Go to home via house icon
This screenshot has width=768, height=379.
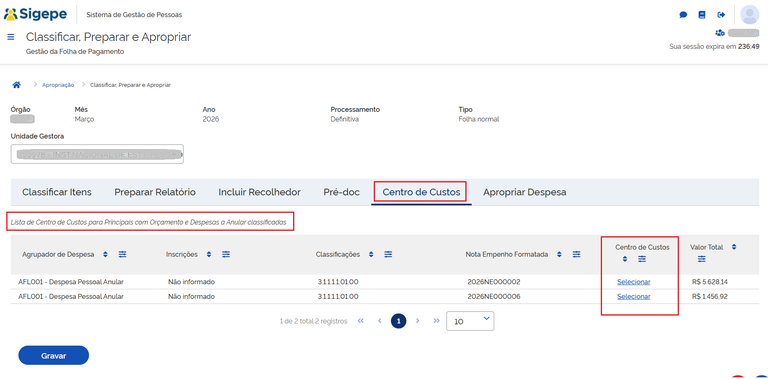pyautogui.click(x=17, y=85)
